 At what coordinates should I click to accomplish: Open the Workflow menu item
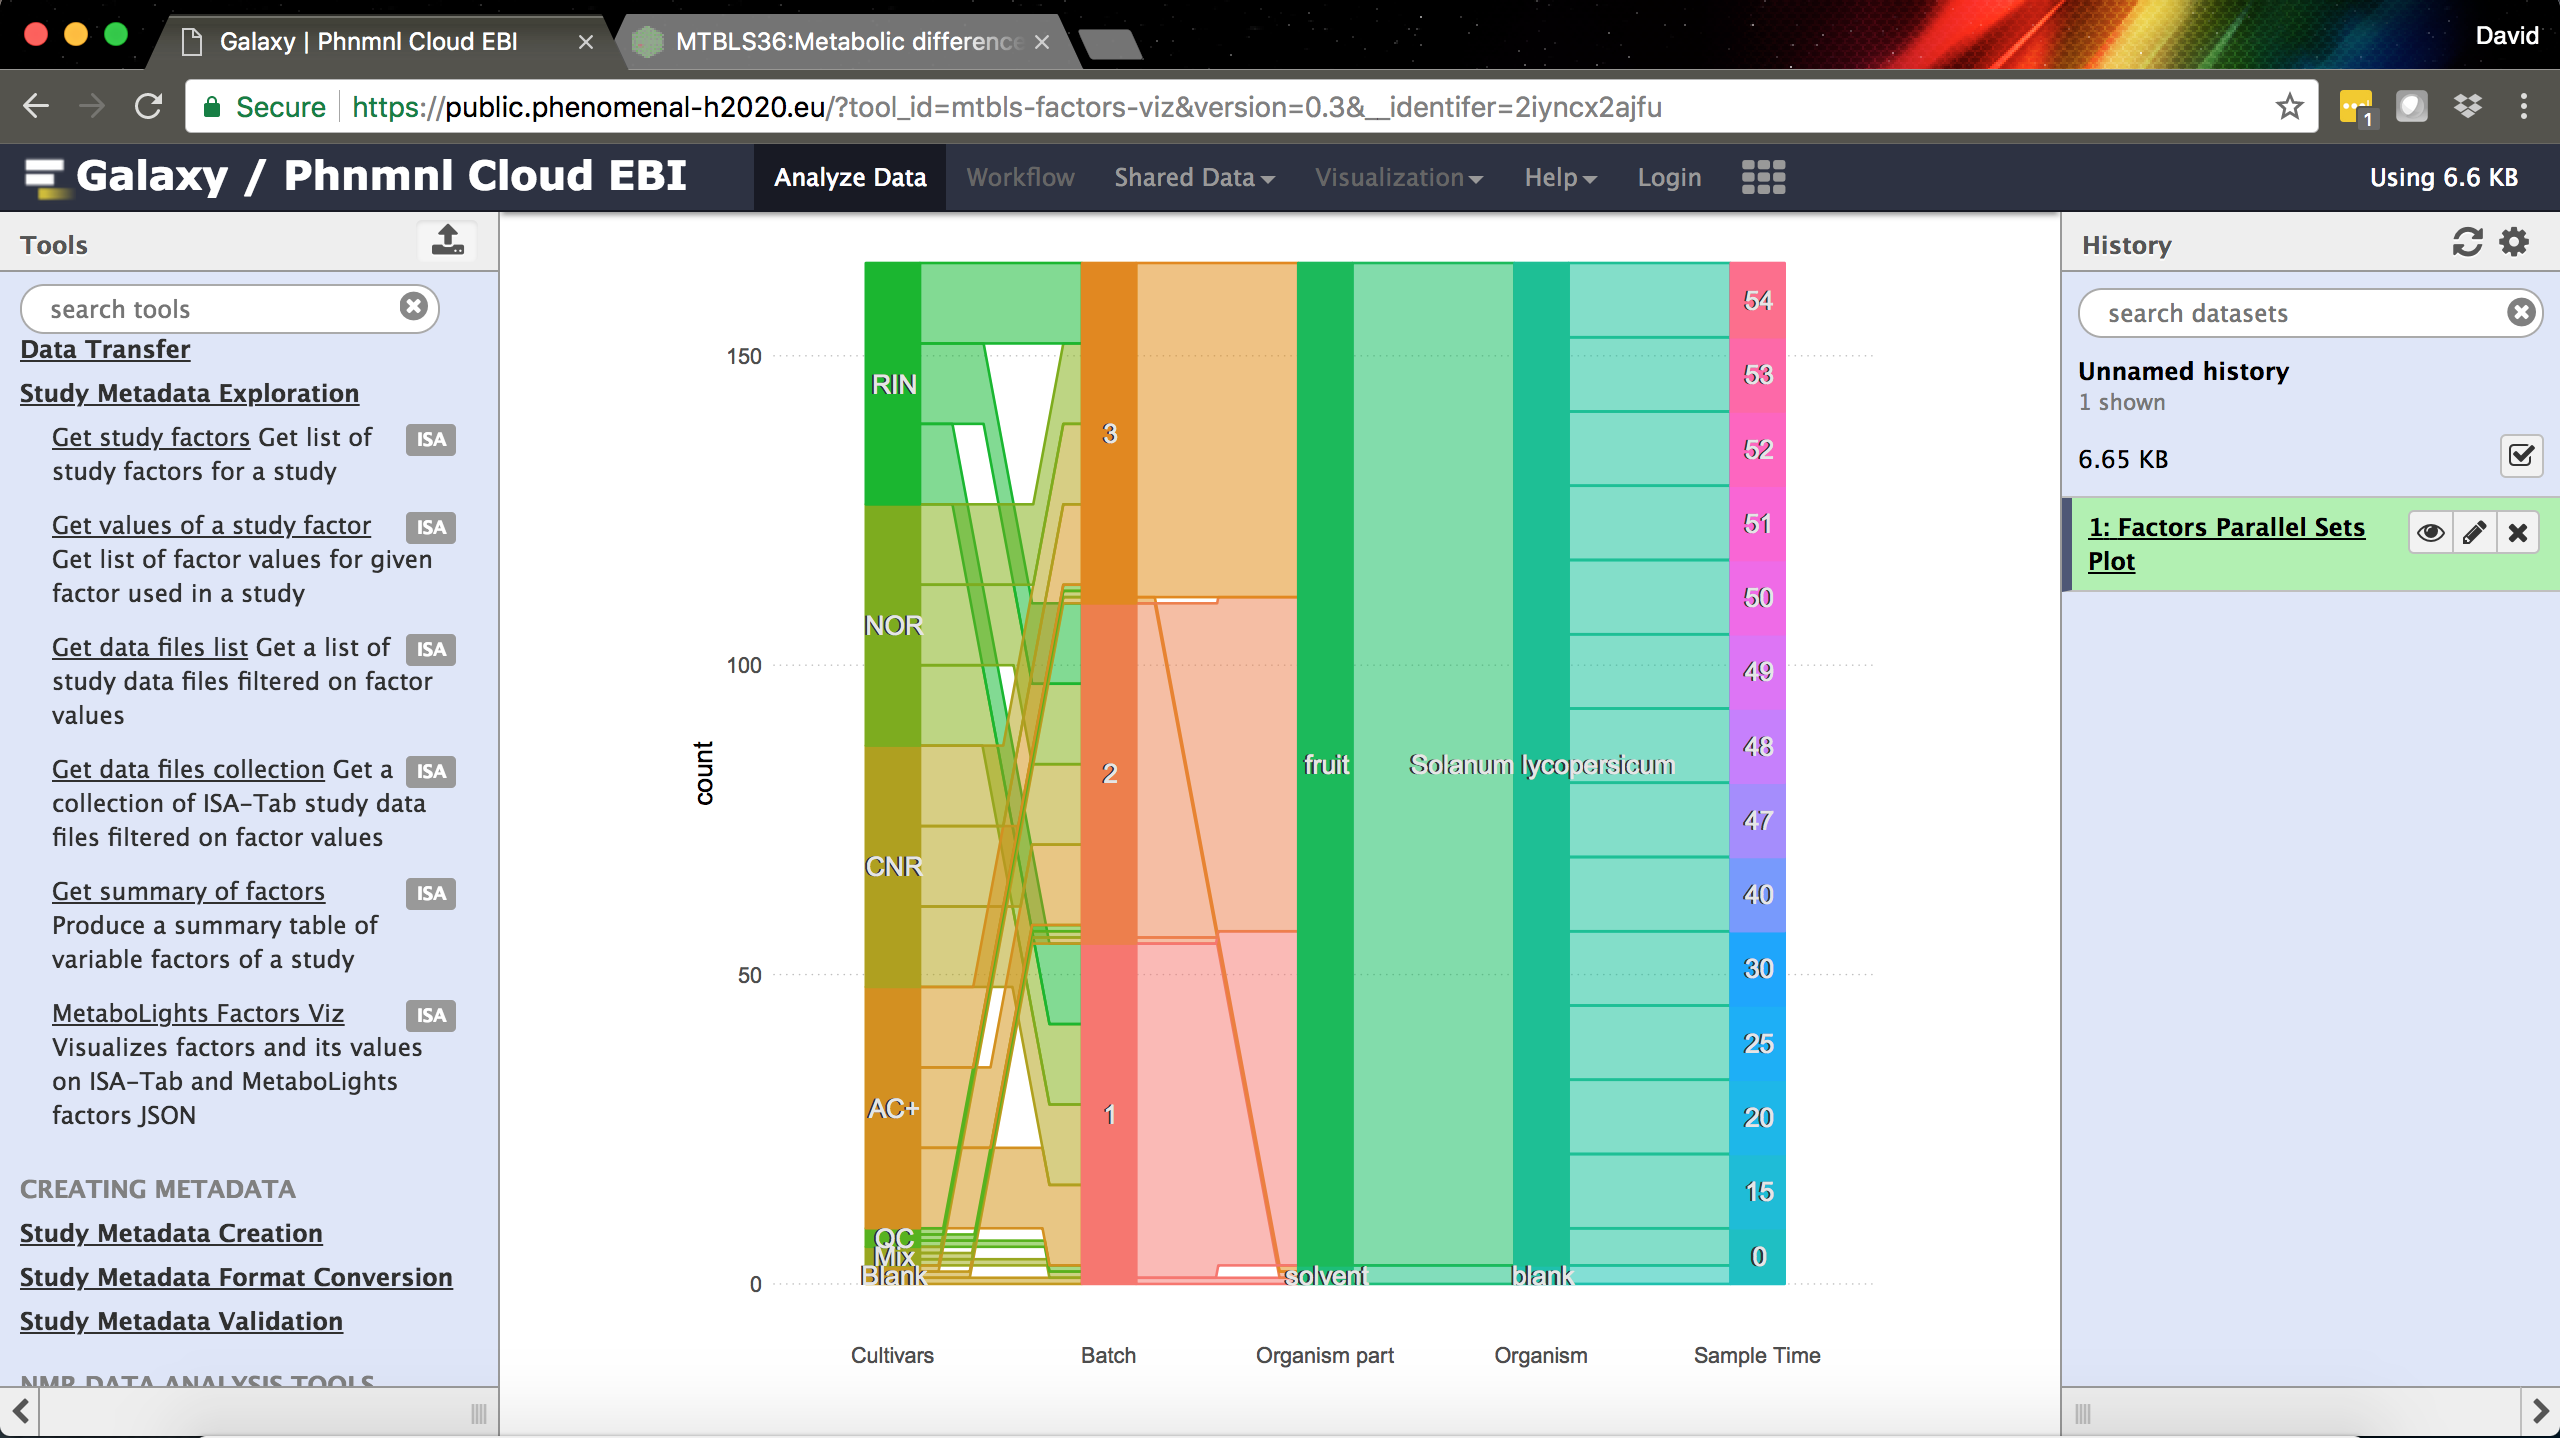[1020, 178]
